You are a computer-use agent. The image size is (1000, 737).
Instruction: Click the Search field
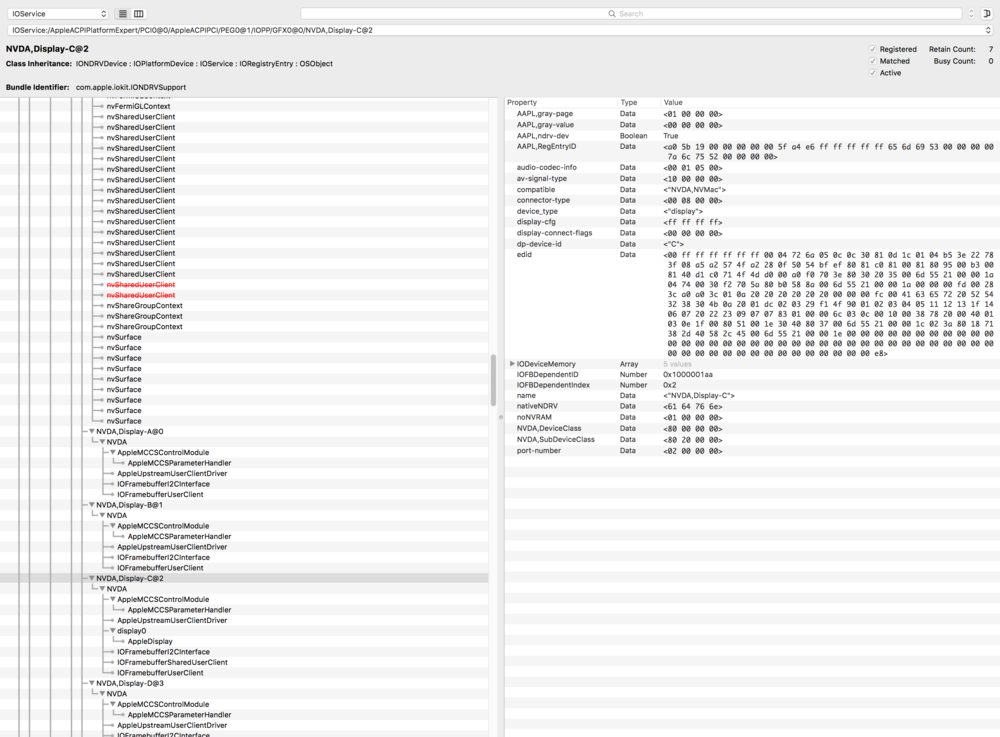tap(631, 13)
